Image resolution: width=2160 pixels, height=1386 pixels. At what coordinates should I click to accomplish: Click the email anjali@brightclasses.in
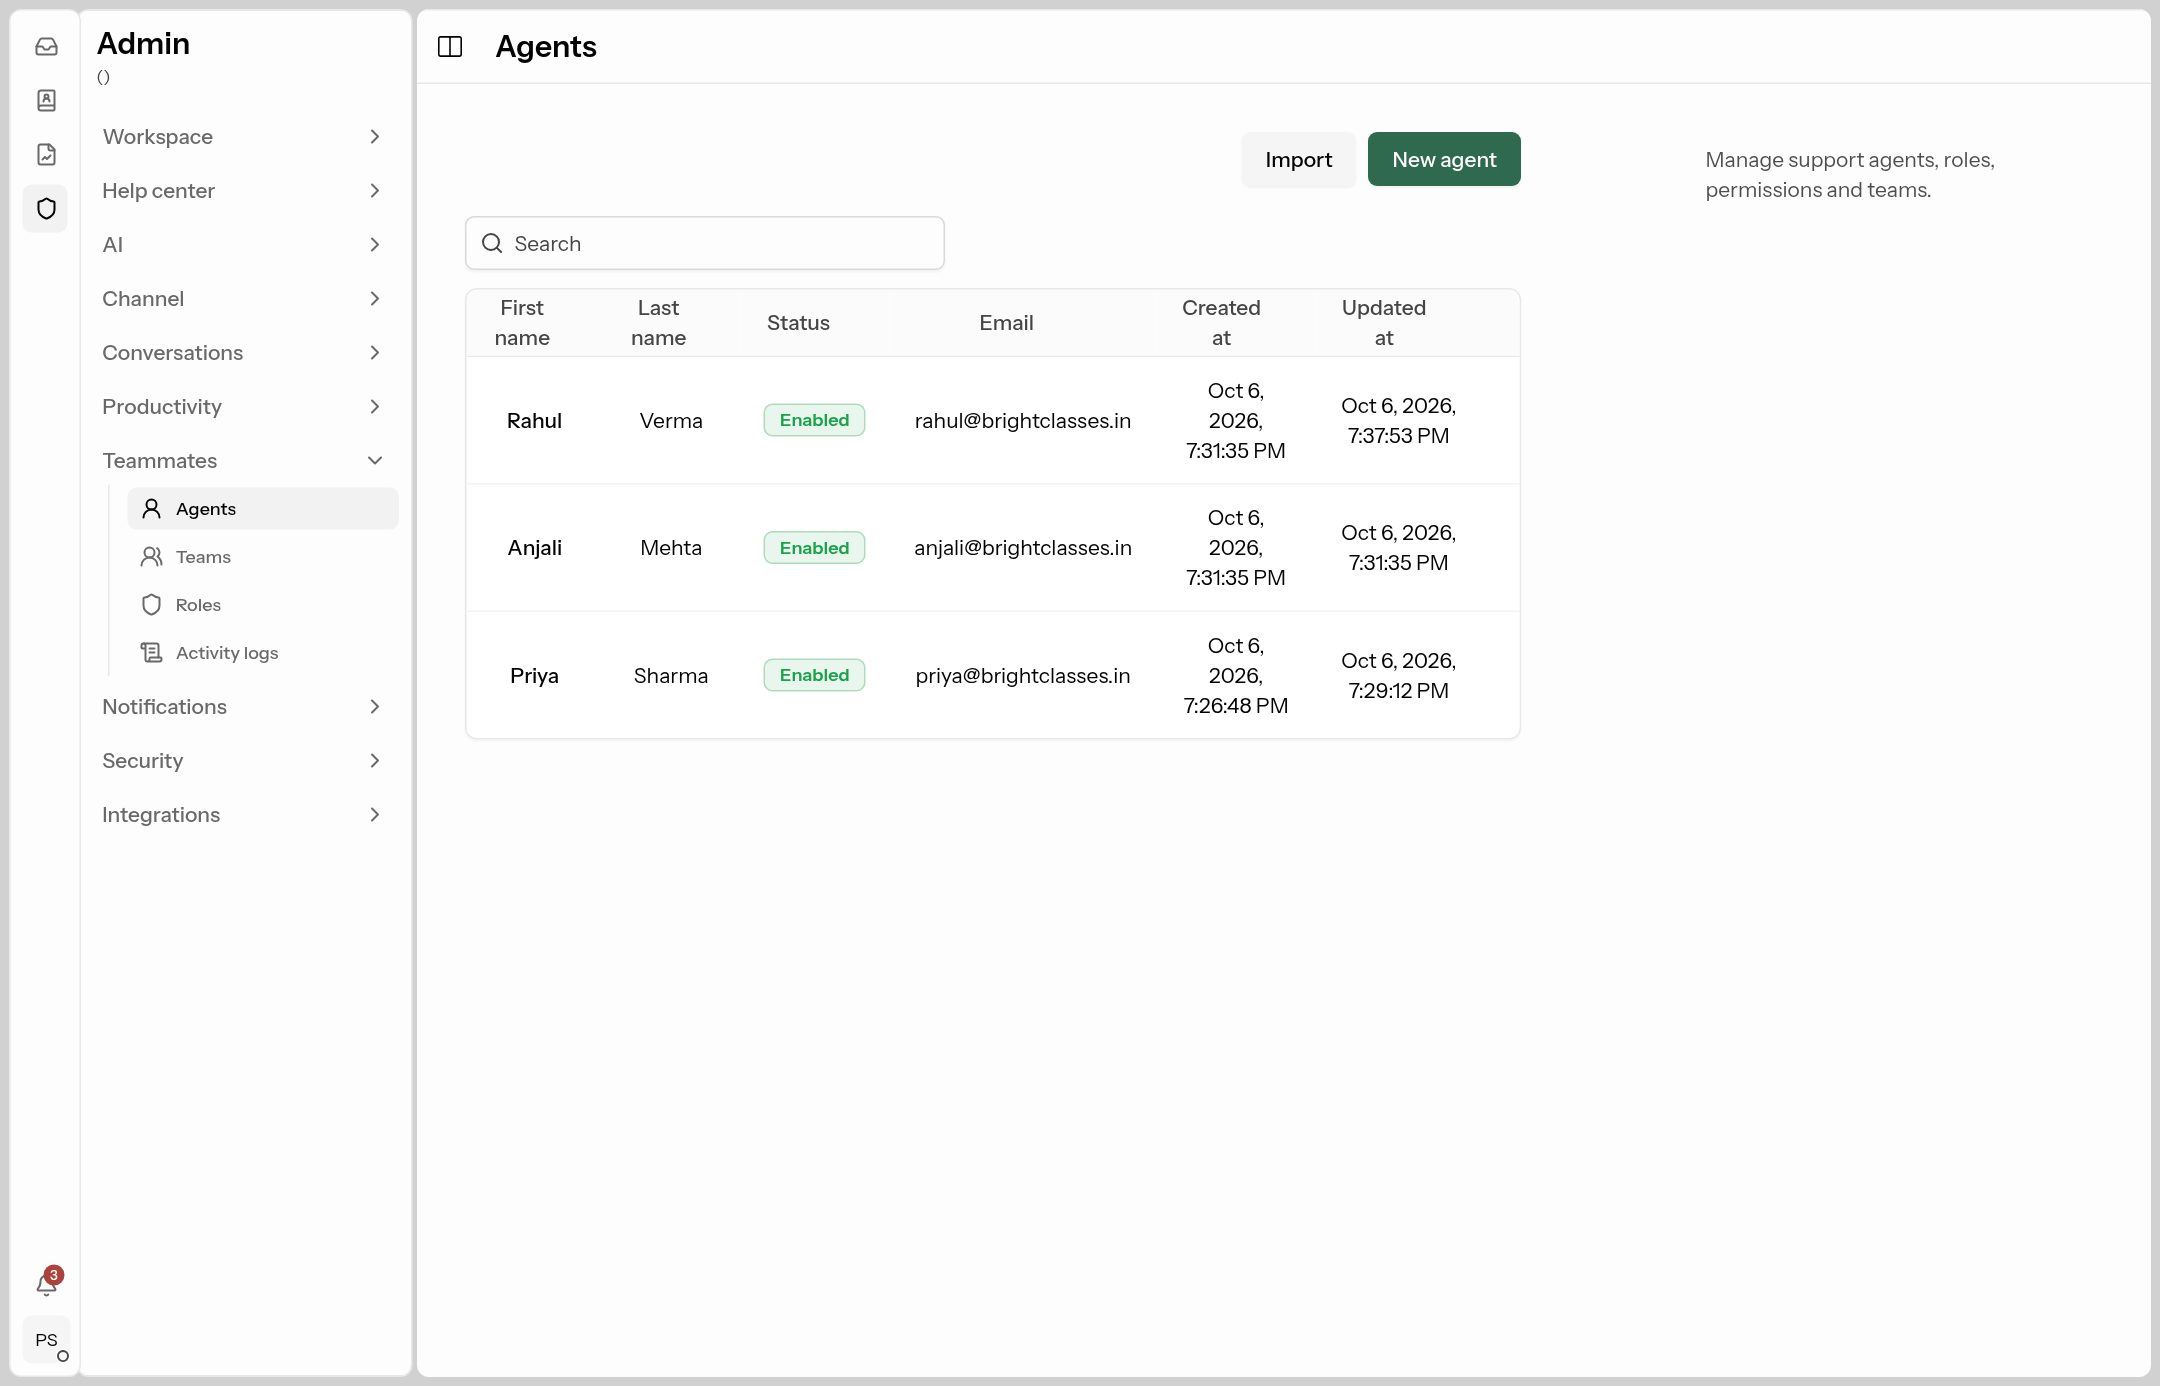[x=1023, y=548]
